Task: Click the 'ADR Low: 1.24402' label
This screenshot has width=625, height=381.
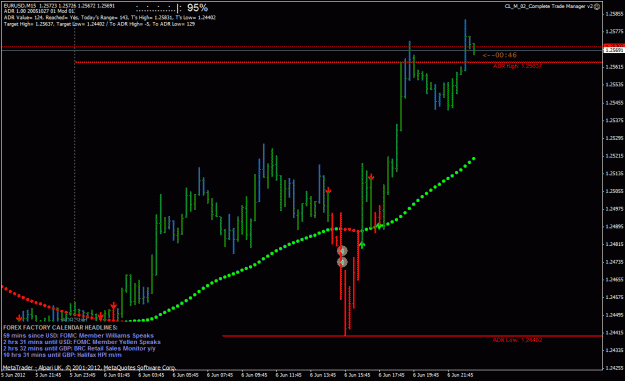Action: pos(517,340)
